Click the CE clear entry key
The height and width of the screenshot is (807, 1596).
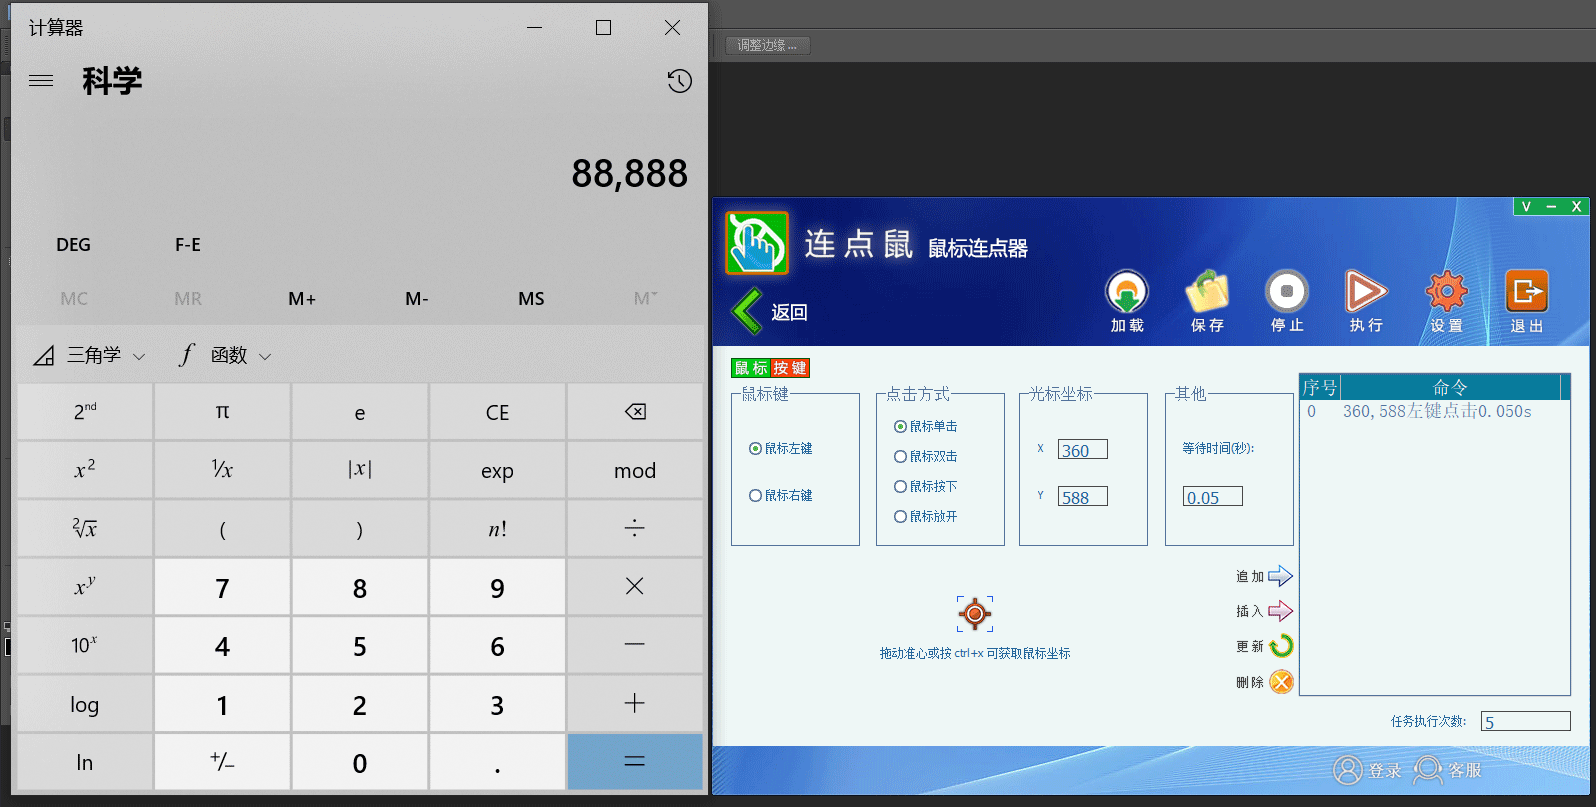[x=497, y=412]
